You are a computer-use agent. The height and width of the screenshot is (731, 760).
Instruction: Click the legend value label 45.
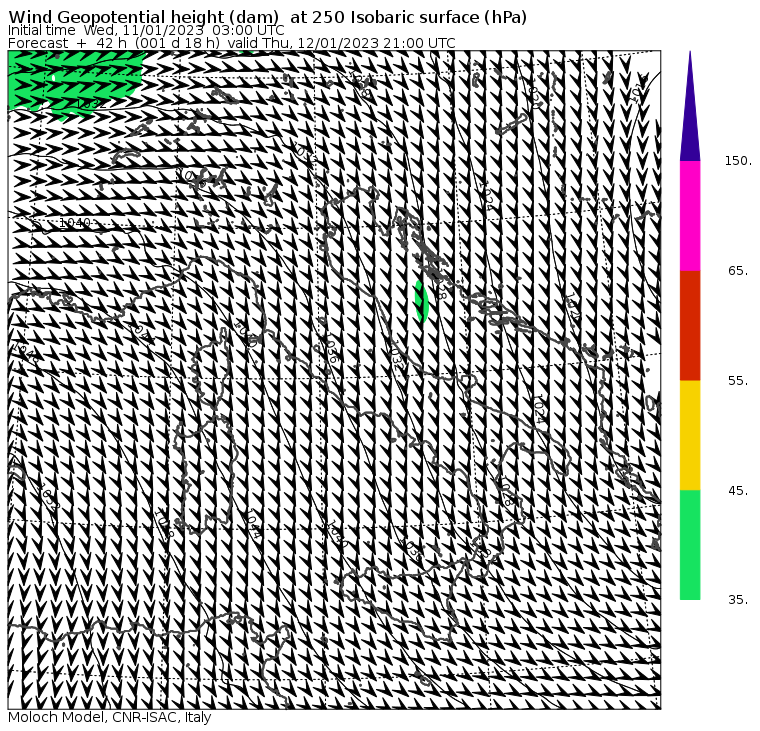coord(739,491)
